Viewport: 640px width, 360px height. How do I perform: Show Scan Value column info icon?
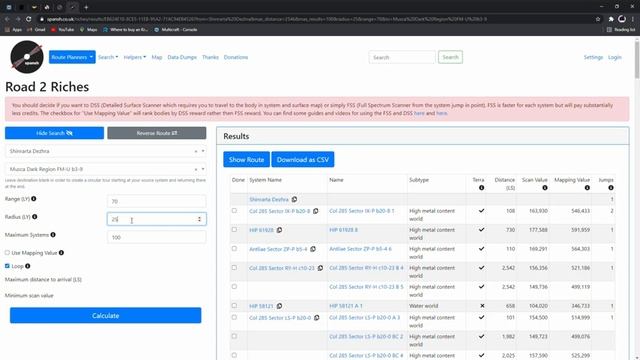(545, 188)
